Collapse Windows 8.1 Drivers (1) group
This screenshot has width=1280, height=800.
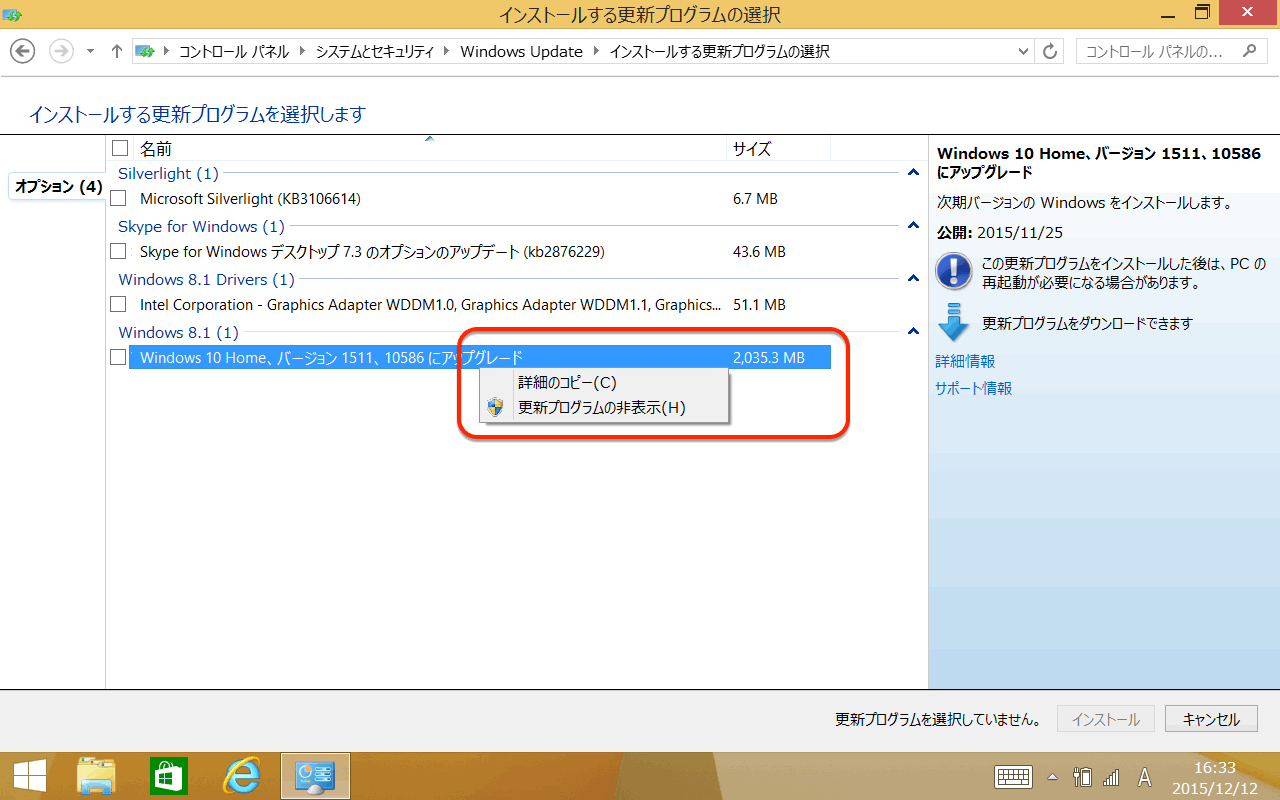[912, 279]
